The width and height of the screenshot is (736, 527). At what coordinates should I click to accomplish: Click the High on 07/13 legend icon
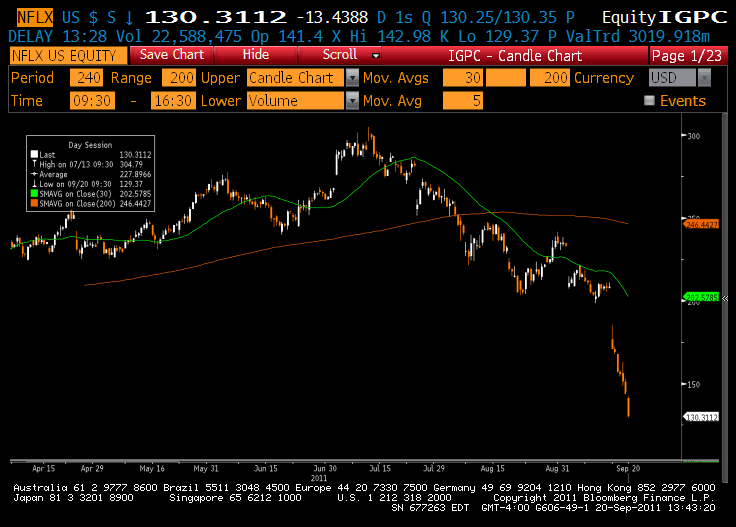pos(34,164)
